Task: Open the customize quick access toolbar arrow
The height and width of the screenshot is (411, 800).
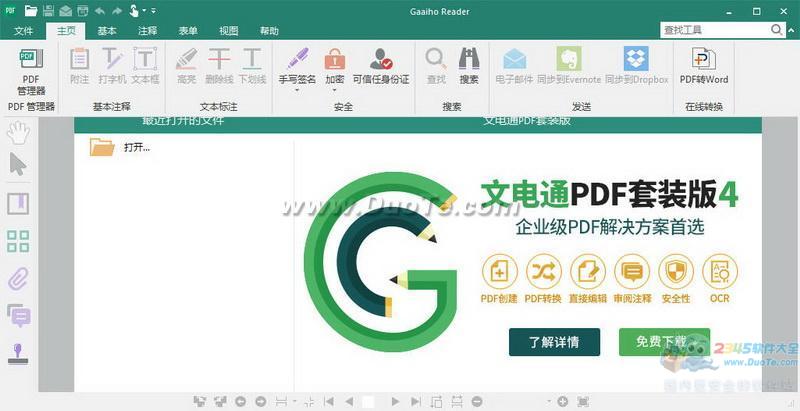Action: [154, 11]
